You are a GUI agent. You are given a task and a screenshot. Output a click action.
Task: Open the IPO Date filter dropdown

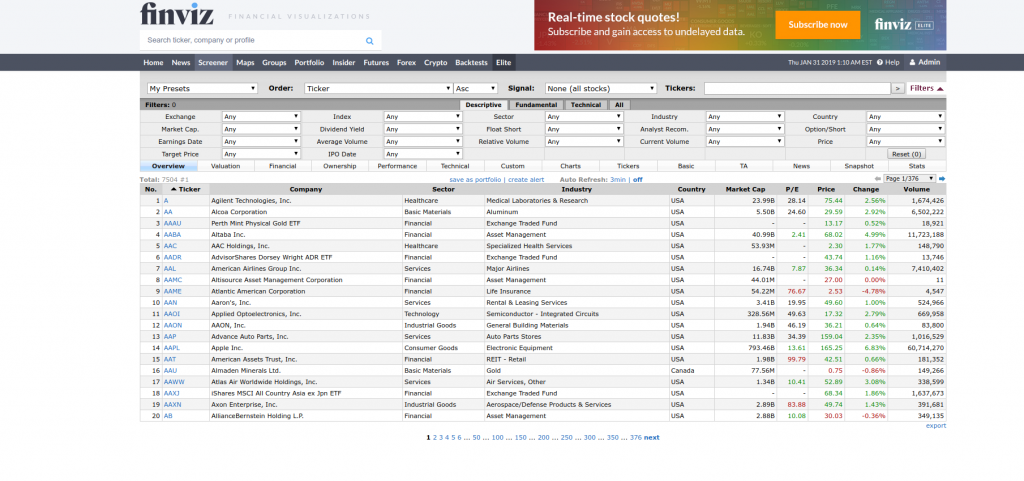click(423, 154)
